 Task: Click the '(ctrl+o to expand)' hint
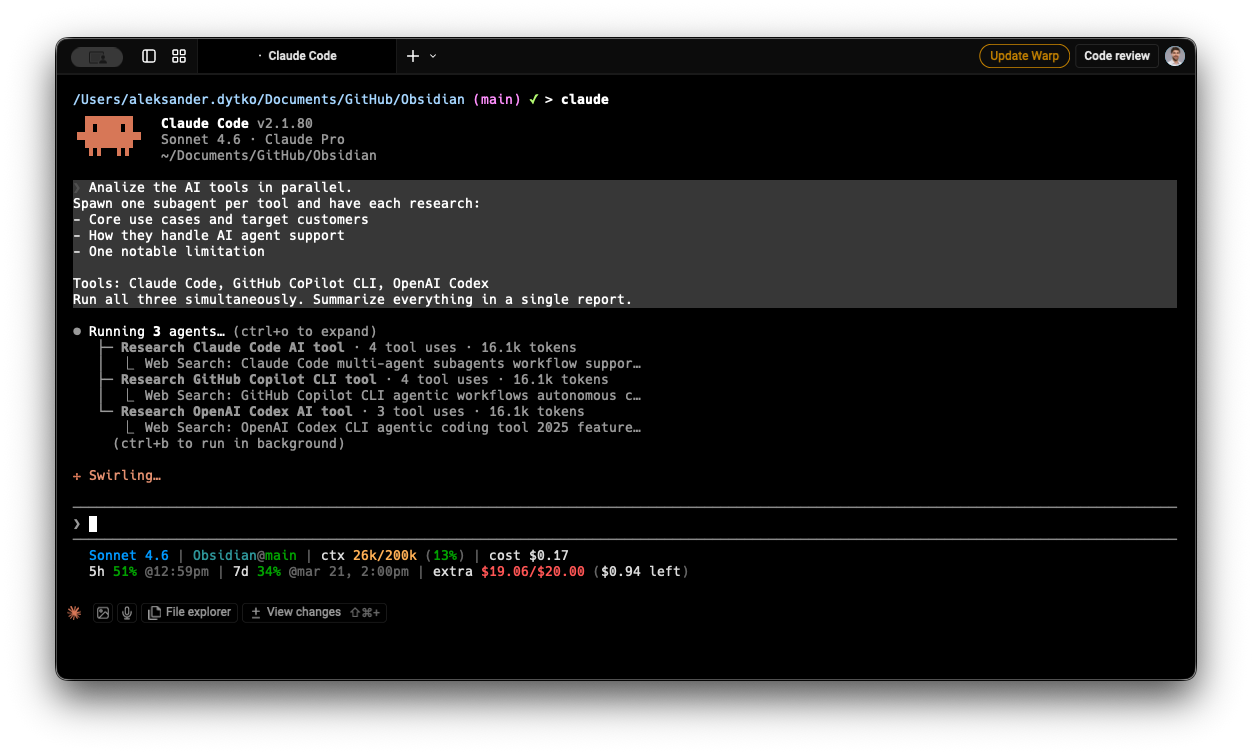(x=304, y=331)
